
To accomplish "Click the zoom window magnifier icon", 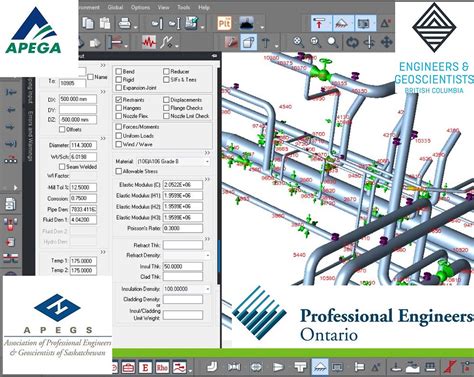I will coord(315,42).
